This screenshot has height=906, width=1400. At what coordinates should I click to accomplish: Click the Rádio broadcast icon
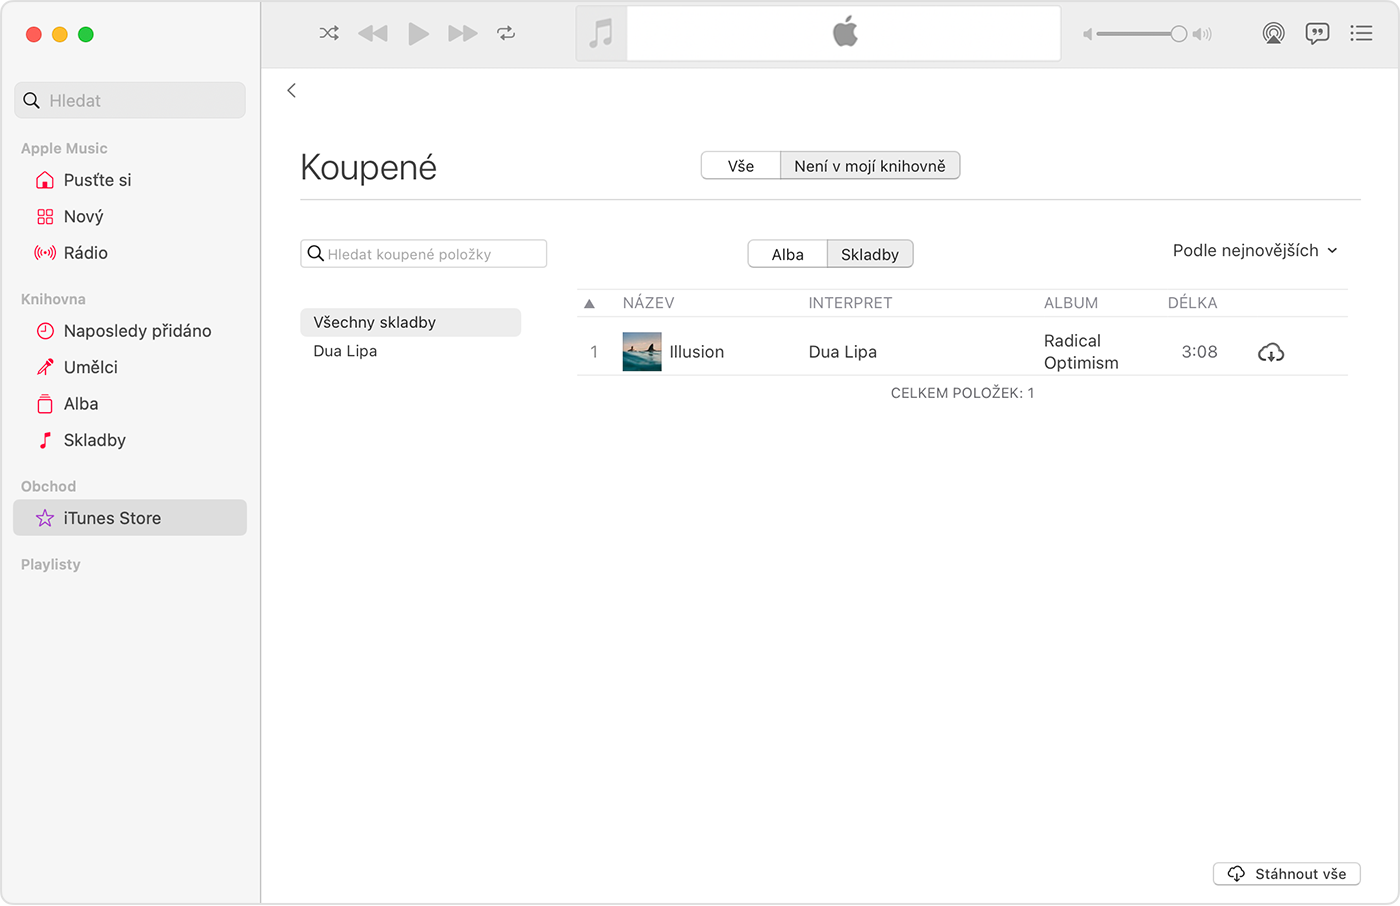pos(45,253)
